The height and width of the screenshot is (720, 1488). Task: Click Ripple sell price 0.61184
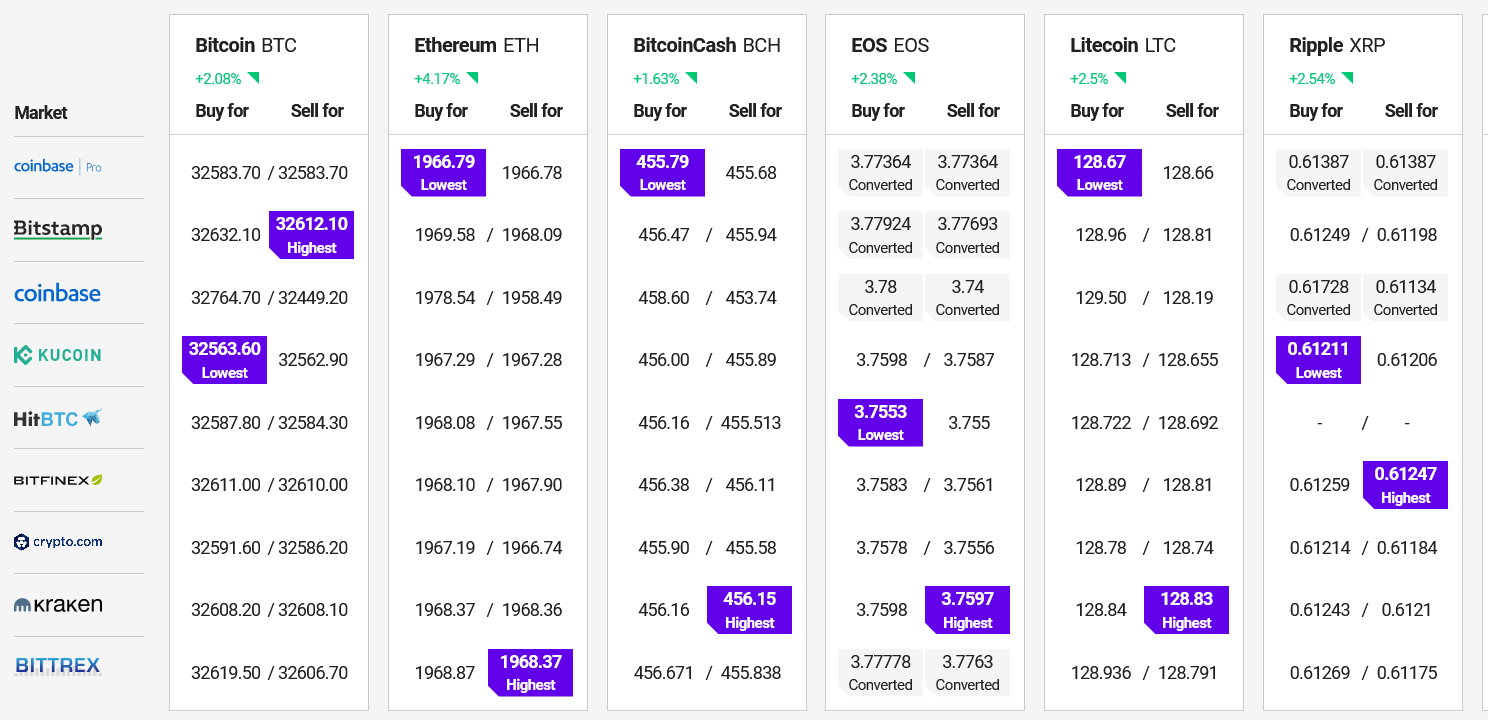click(1407, 548)
